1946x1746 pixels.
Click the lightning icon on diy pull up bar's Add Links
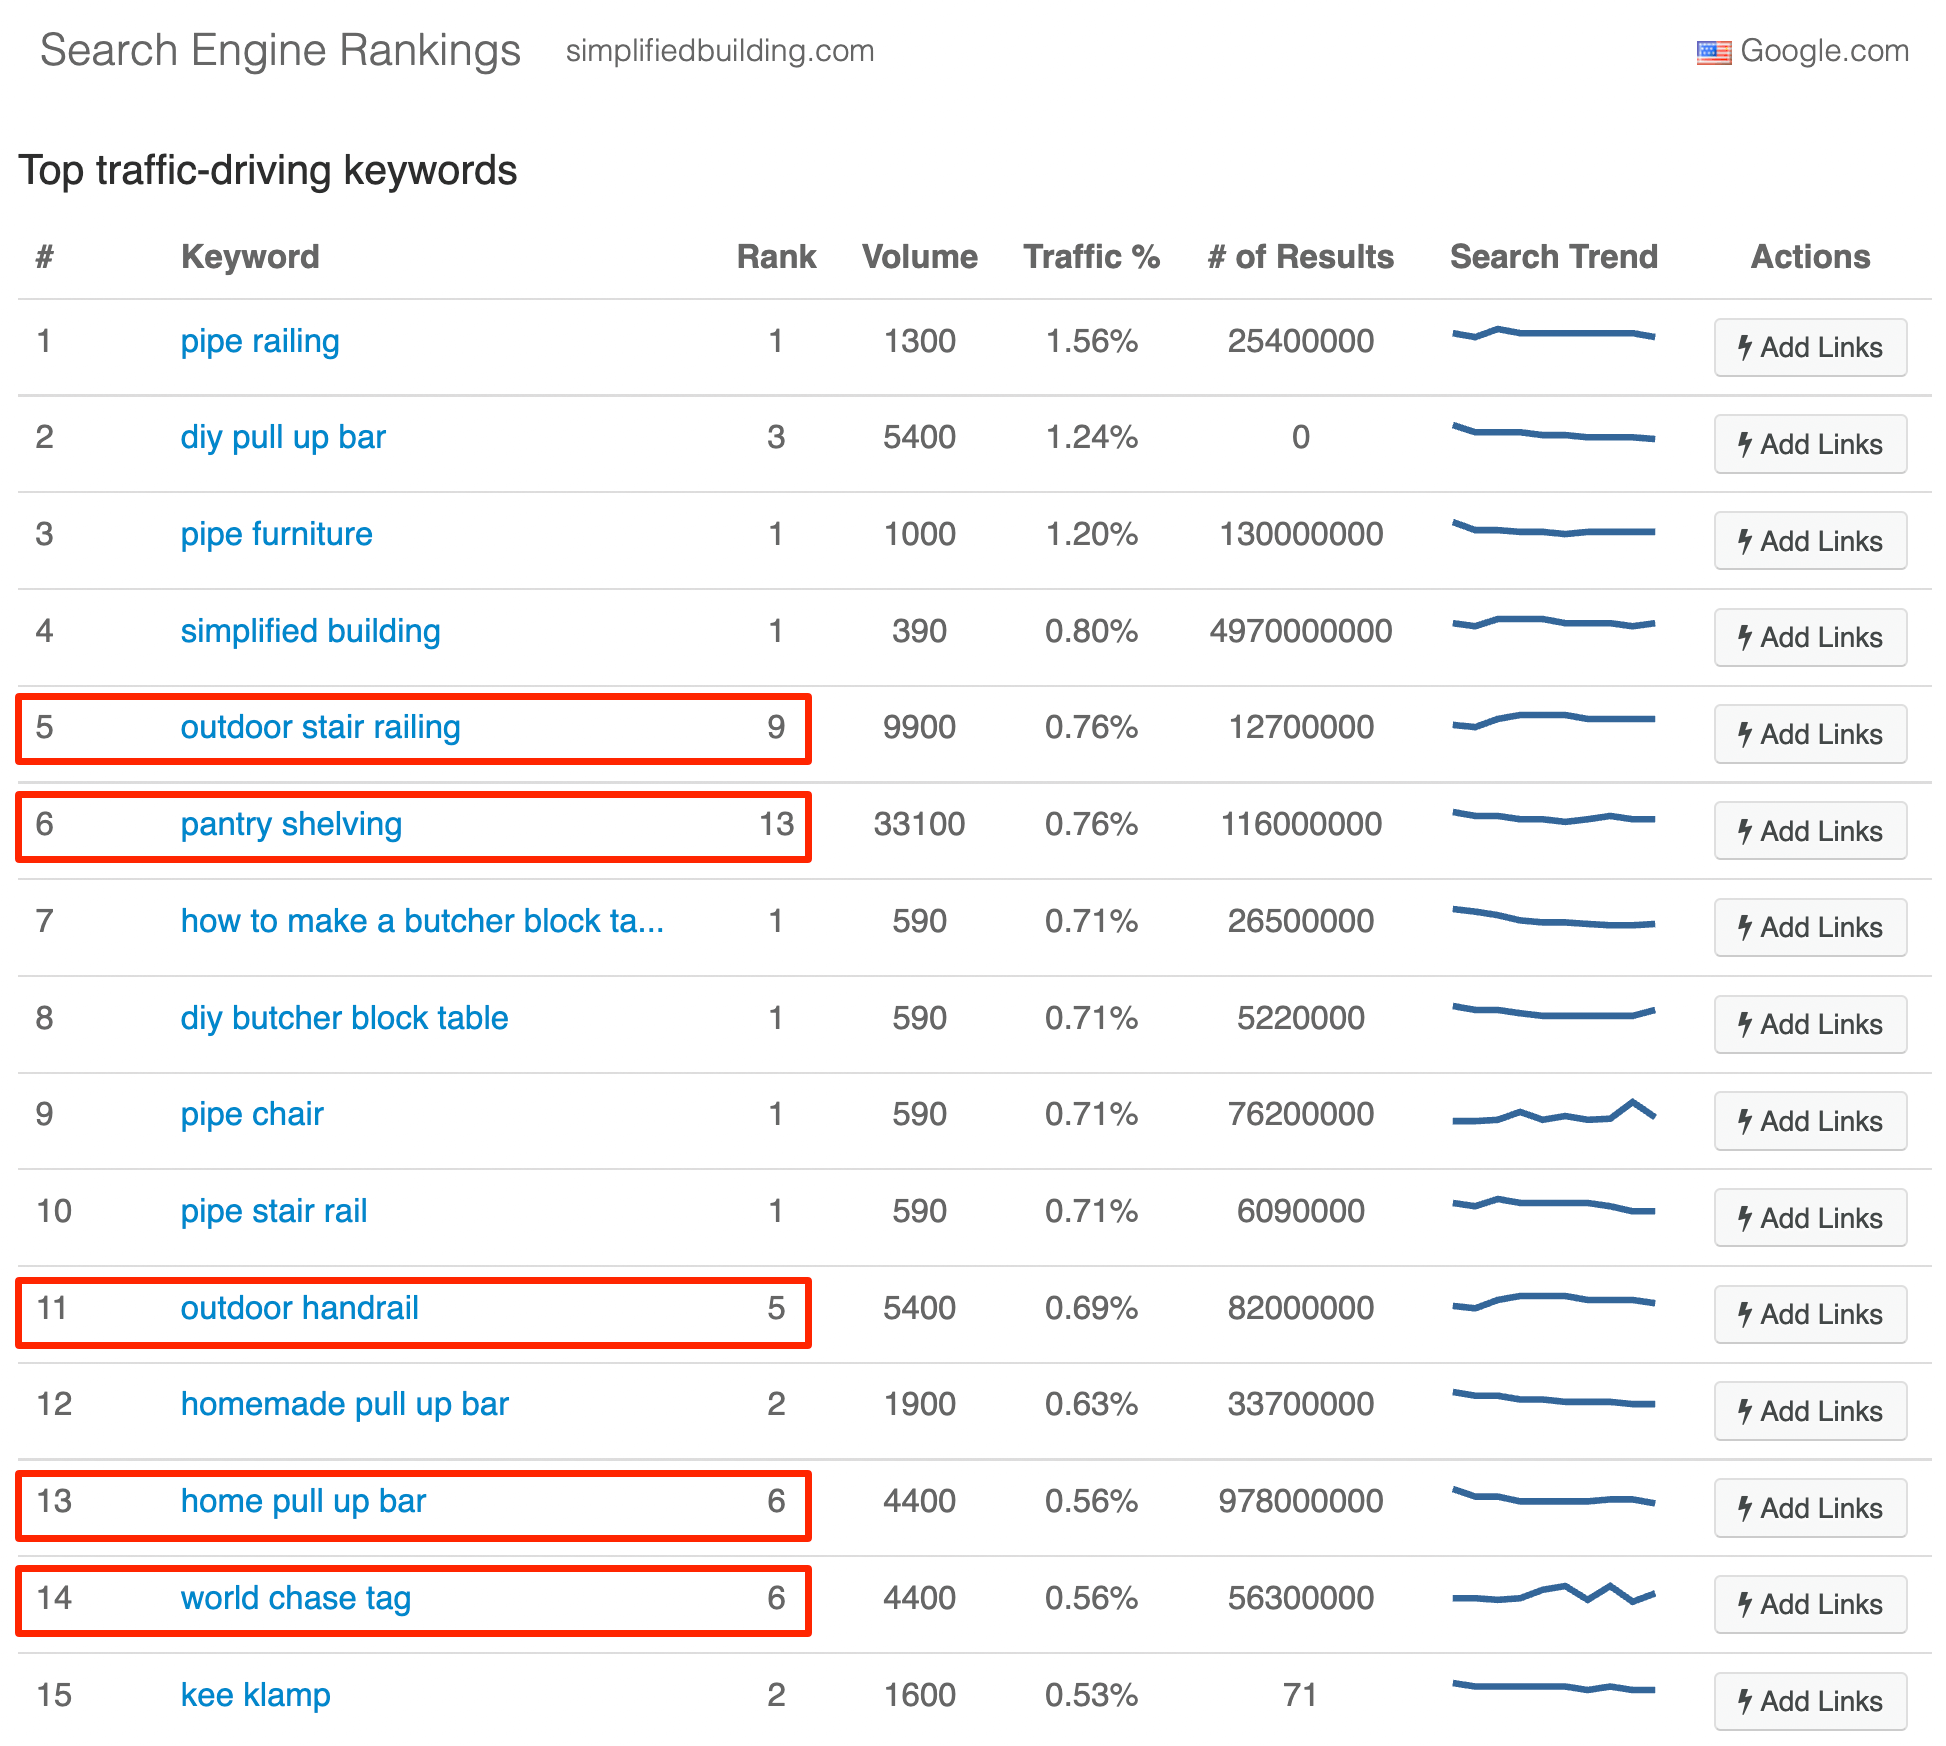1746,444
